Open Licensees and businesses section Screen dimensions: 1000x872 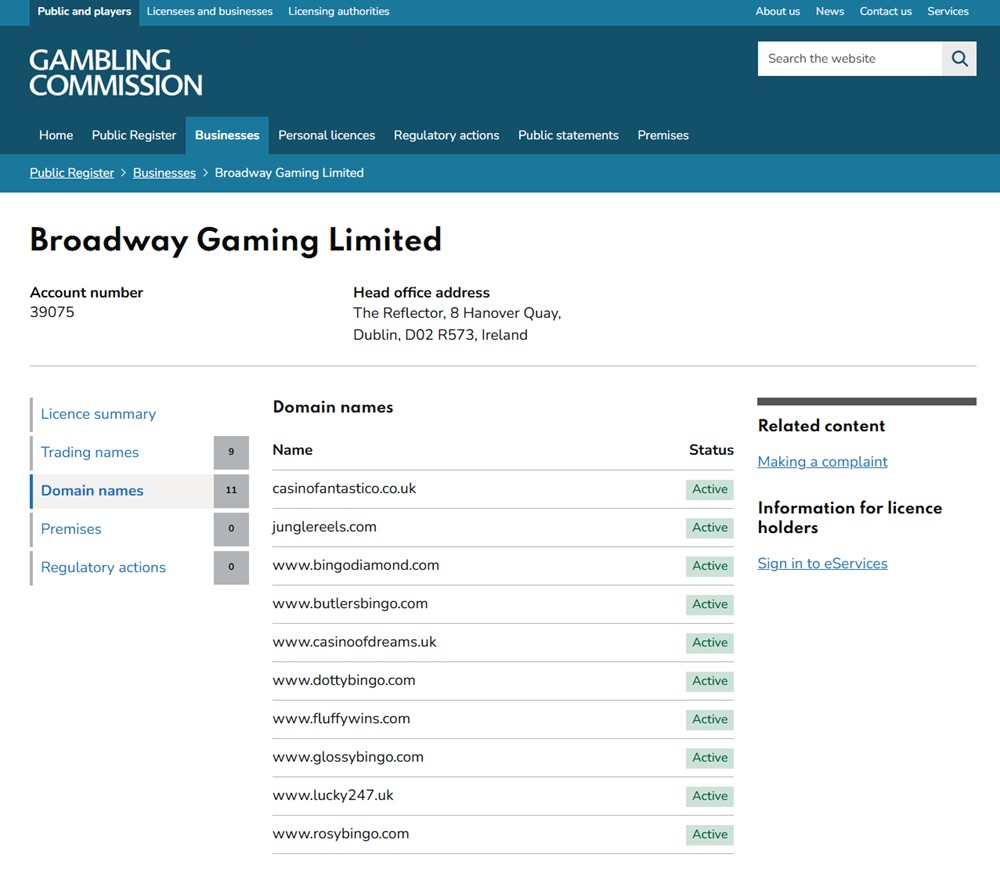coord(209,11)
